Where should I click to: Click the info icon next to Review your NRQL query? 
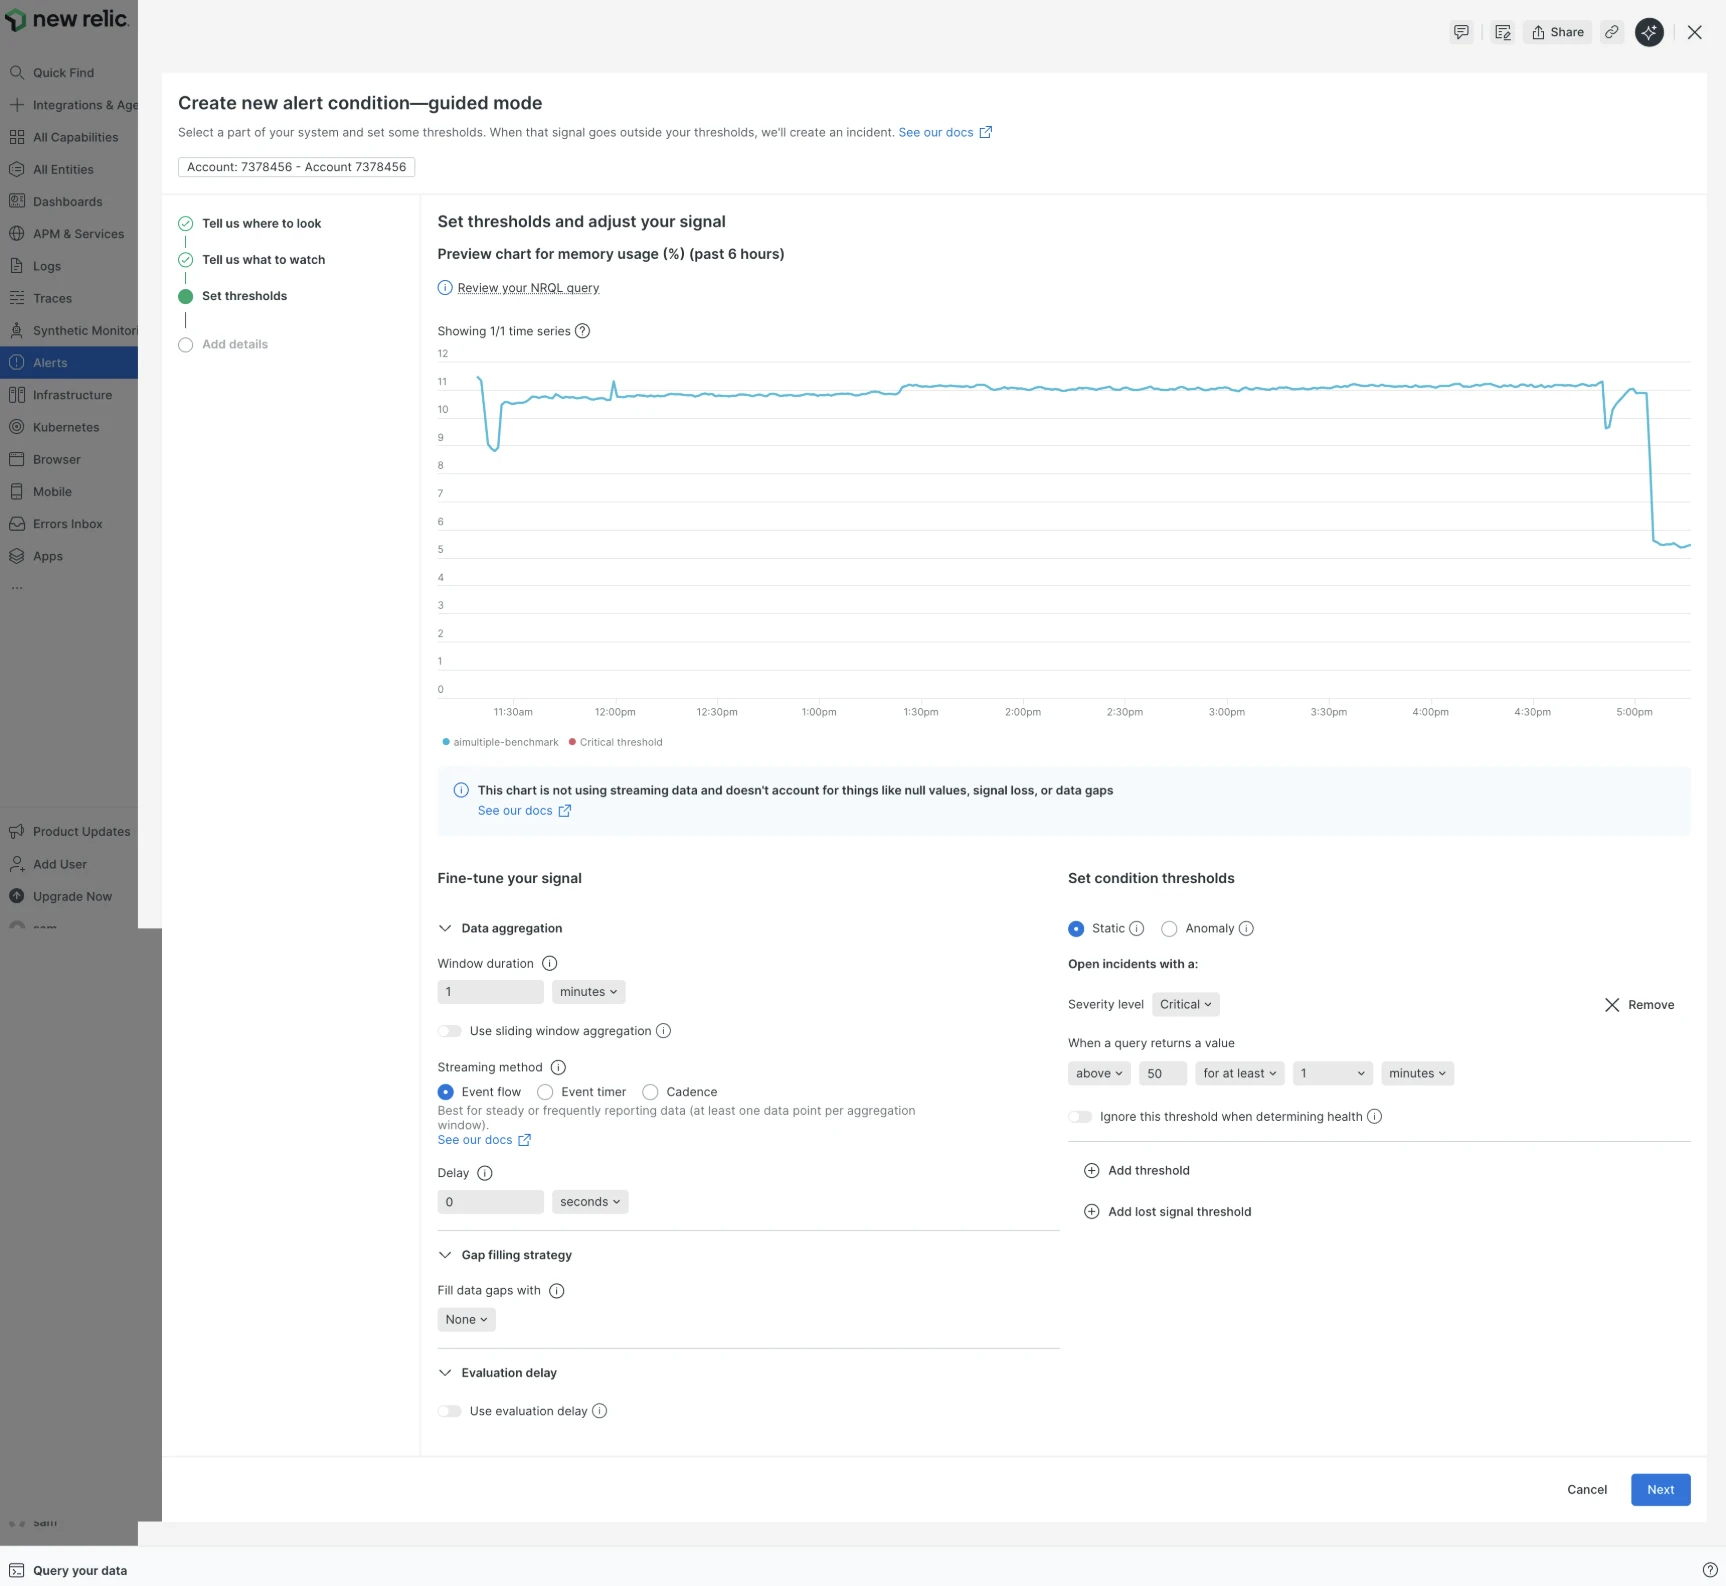click(445, 288)
